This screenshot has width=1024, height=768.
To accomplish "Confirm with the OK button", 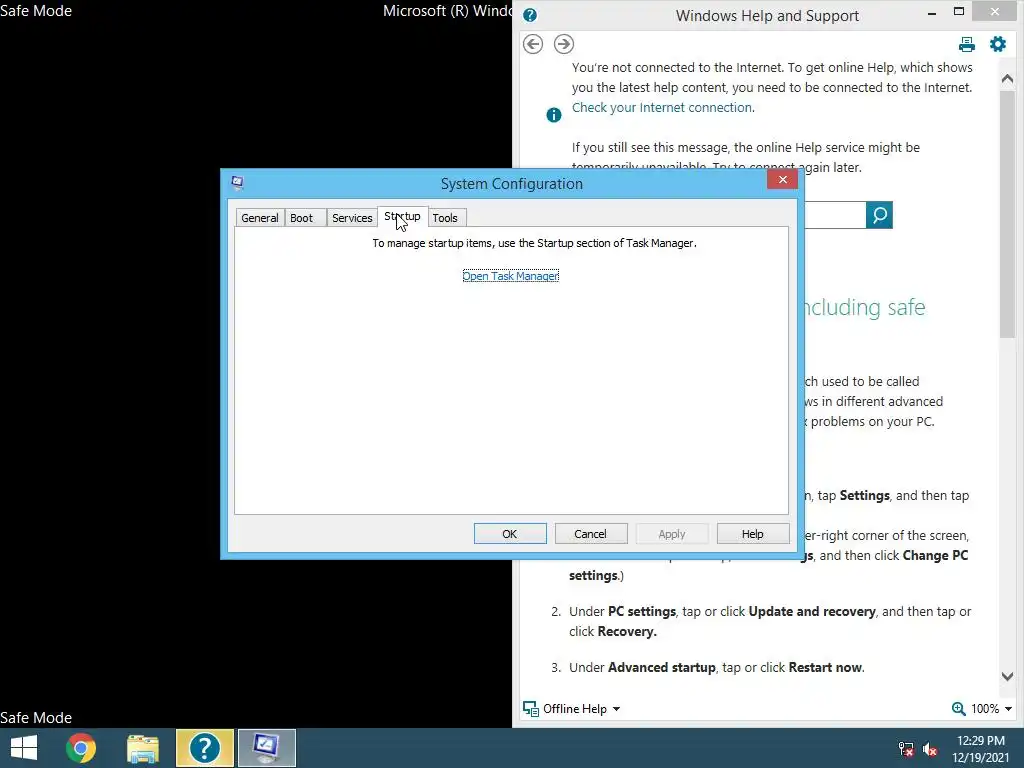I will tap(510, 534).
